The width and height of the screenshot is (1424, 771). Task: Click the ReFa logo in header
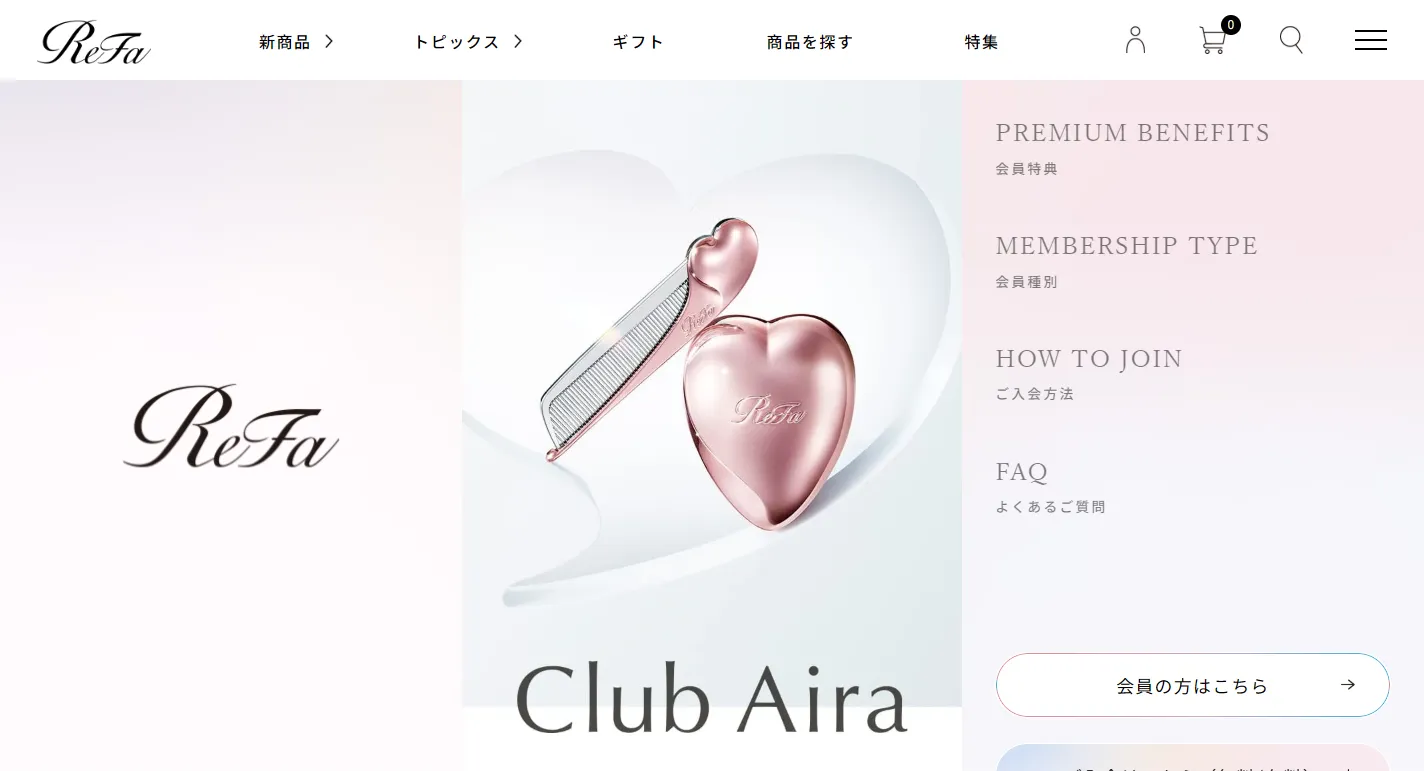pyautogui.click(x=94, y=42)
